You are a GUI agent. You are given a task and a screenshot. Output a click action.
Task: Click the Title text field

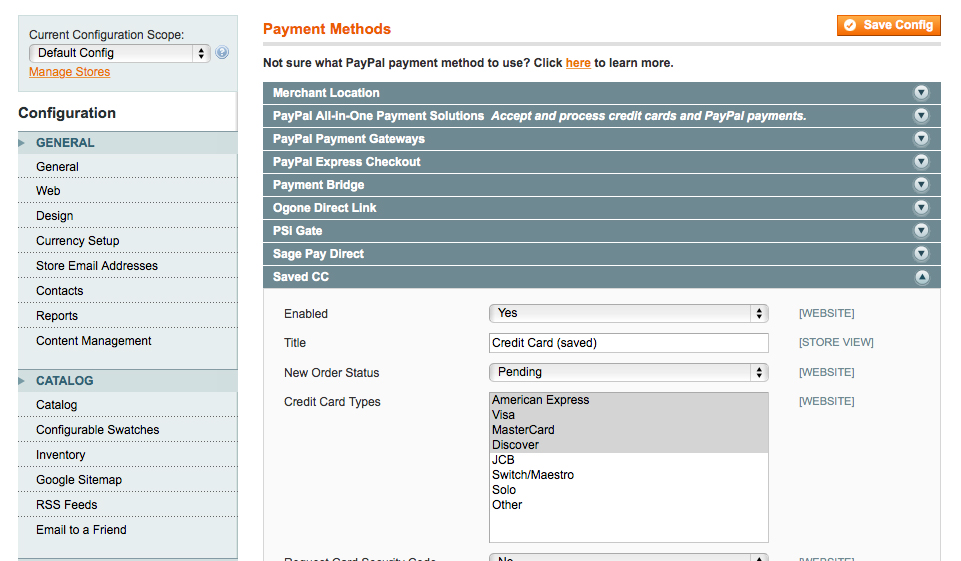point(628,343)
